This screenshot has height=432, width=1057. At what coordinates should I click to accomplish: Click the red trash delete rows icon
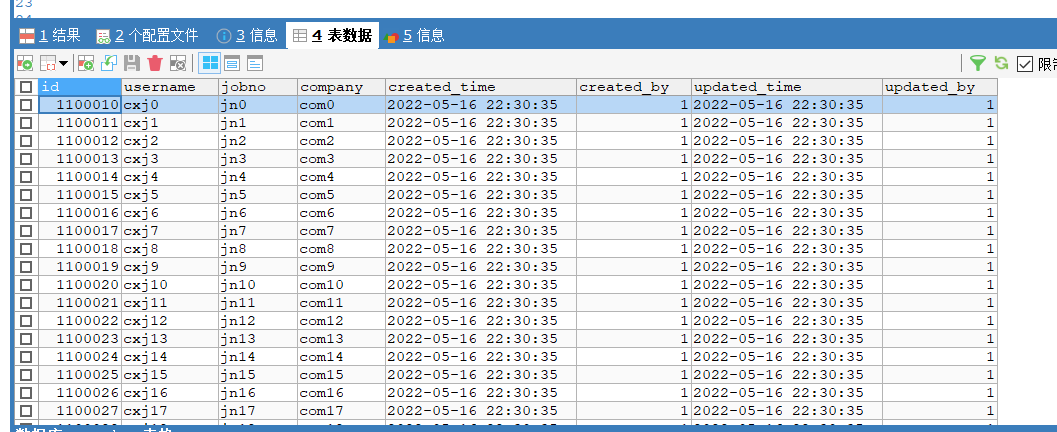(x=155, y=63)
